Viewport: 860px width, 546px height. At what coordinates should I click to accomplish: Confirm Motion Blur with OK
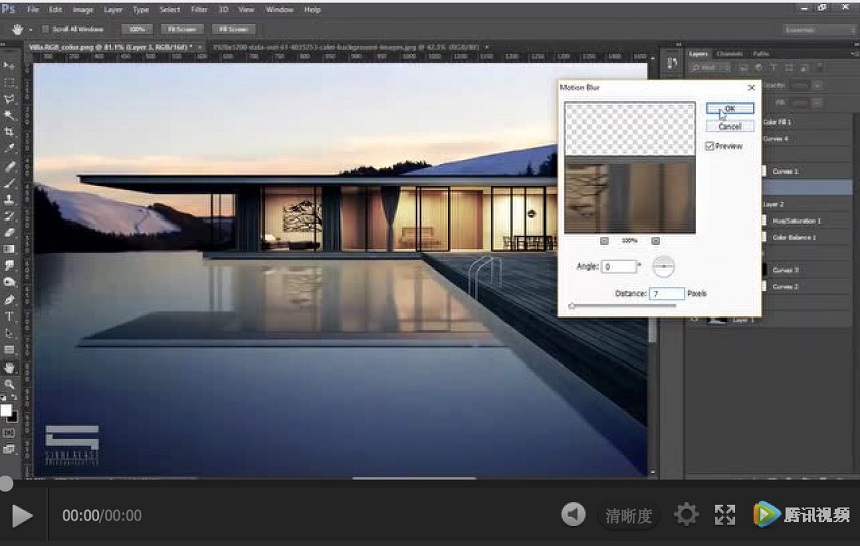click(729, 108)
